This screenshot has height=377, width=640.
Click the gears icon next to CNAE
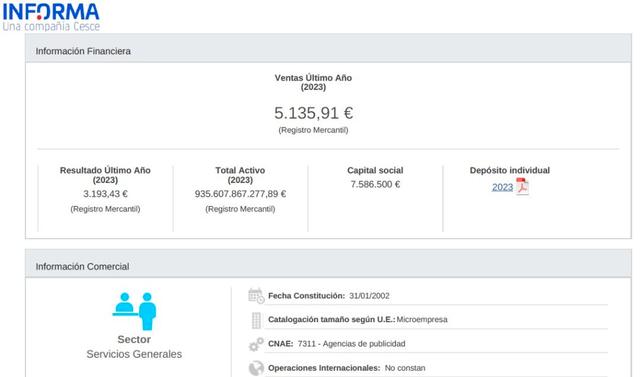pos(256,344)
